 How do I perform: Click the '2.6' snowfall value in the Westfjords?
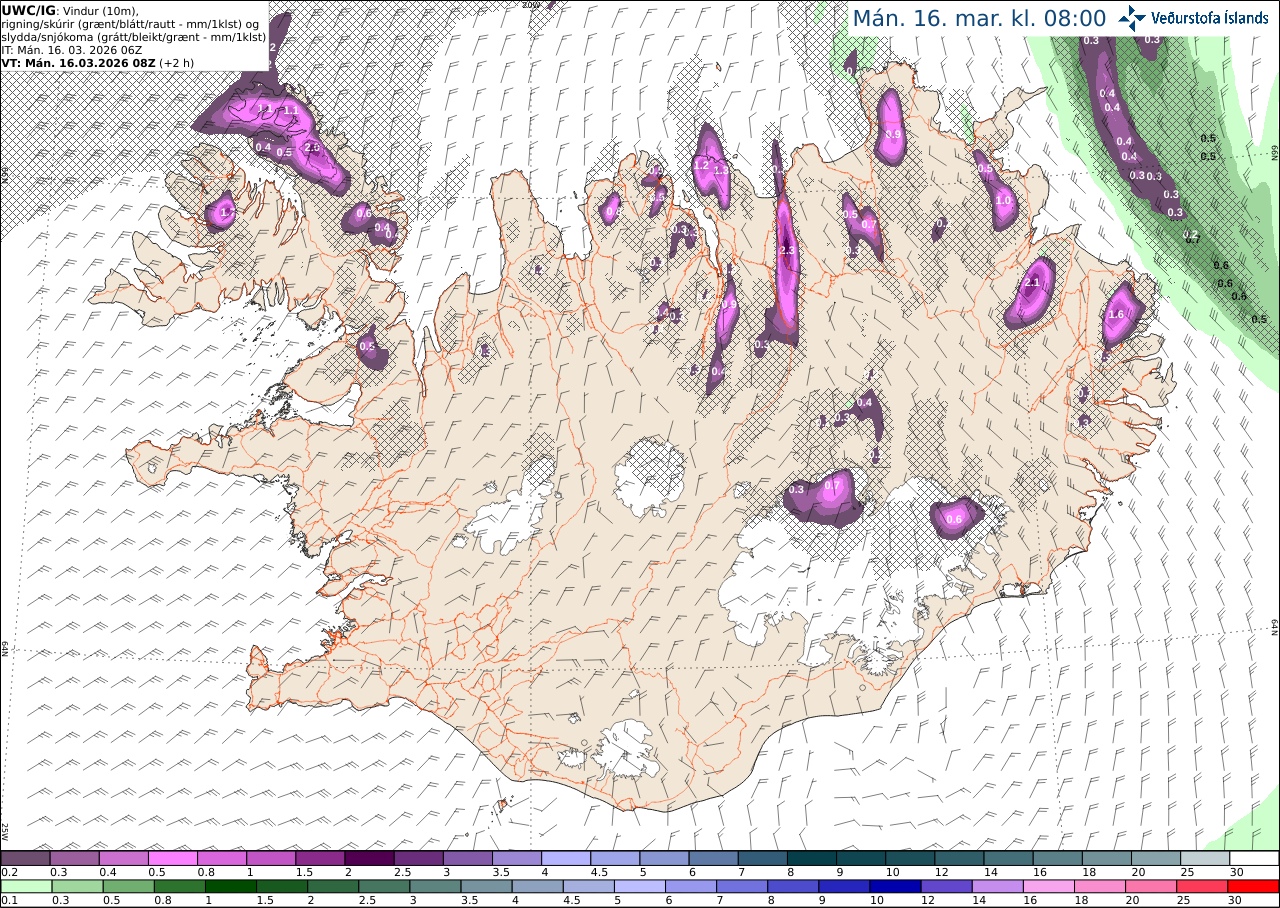[x=311, y=148]
